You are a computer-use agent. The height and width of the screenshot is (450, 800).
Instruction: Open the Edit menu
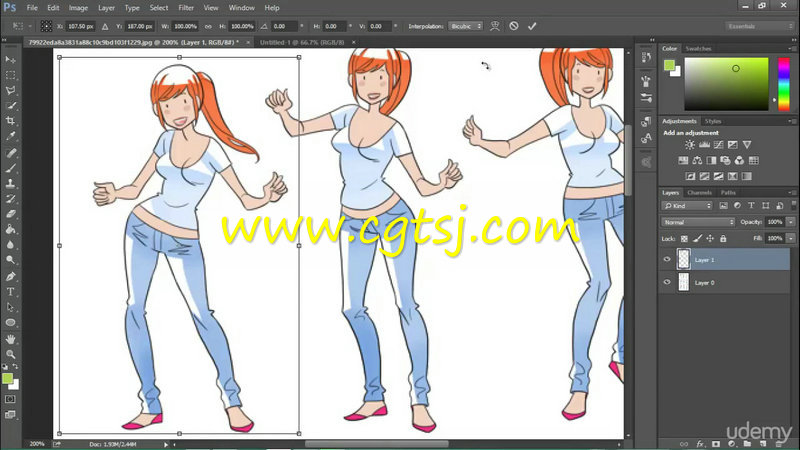click(x=53, y=8)
